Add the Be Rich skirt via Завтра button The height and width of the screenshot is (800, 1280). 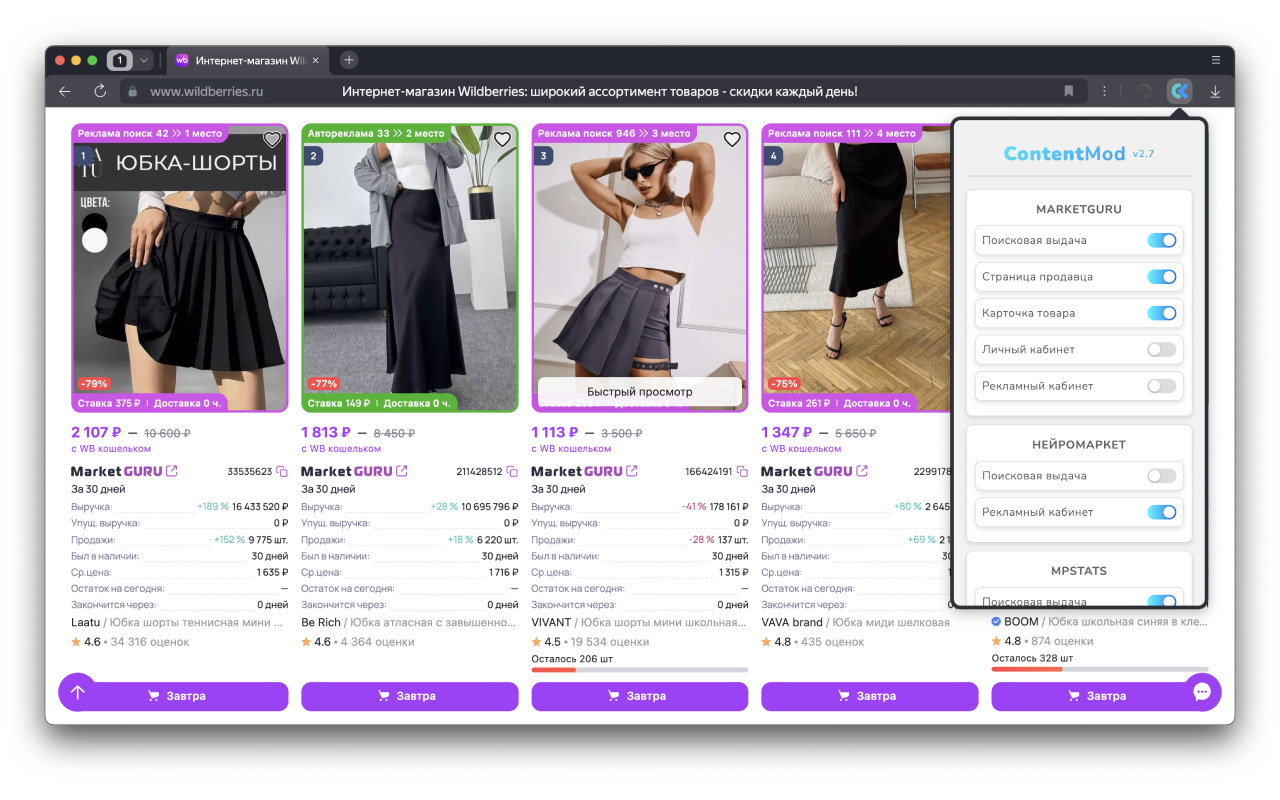[410, 696]
